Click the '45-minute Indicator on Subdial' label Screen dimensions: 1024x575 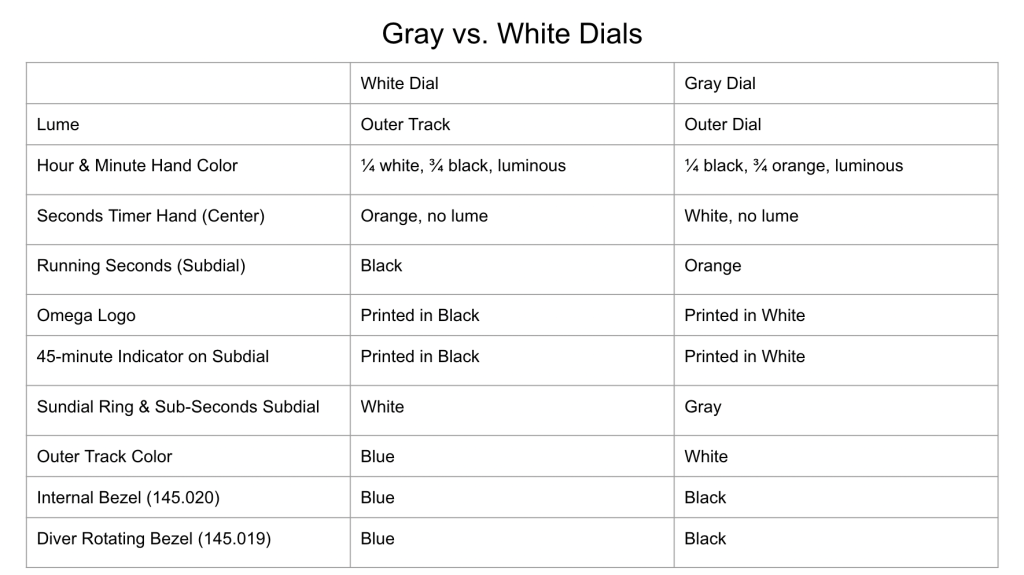click(x=153, y=357)
